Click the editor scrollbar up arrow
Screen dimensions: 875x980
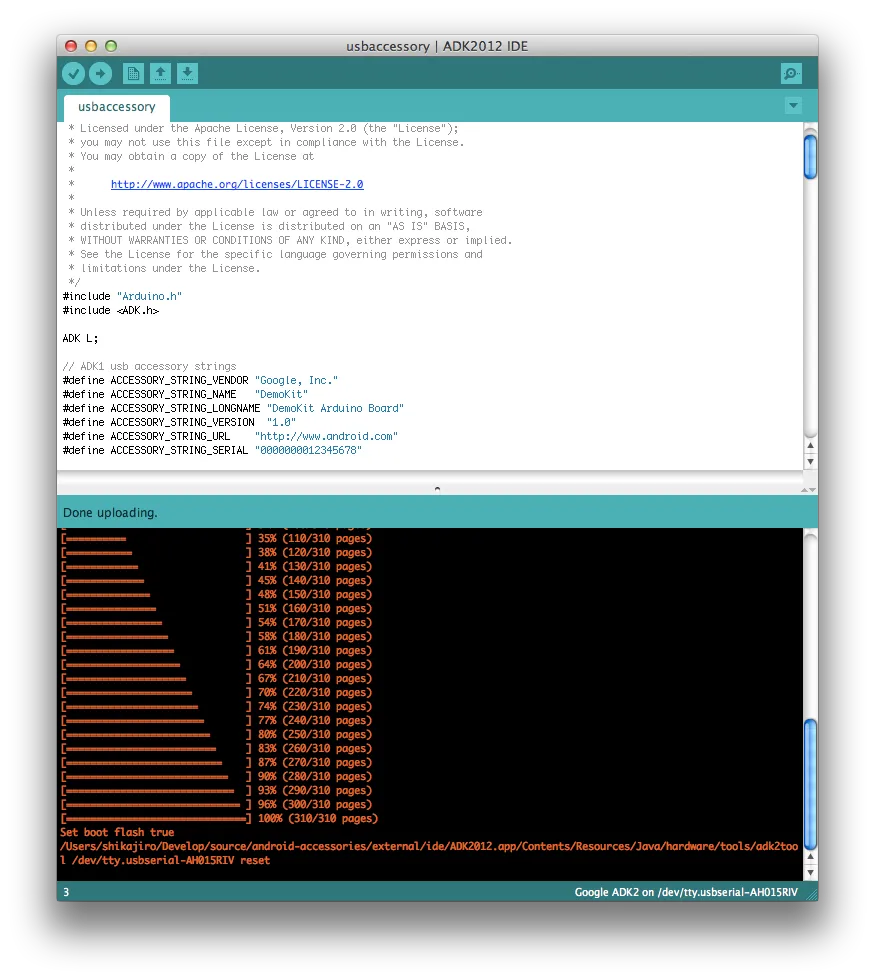pyautogui.click(x=811, y=444)
